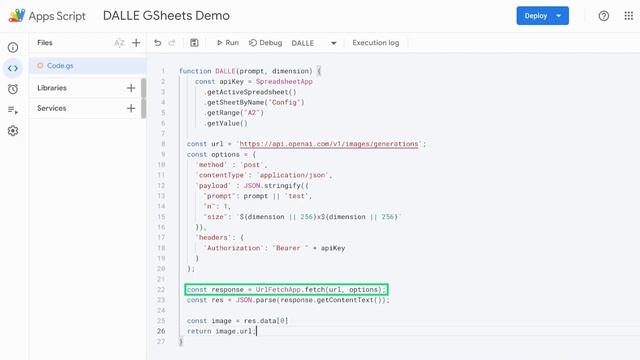Open the Editor code icon in sidebar
The image size is (640, 360).
point(13,68)
